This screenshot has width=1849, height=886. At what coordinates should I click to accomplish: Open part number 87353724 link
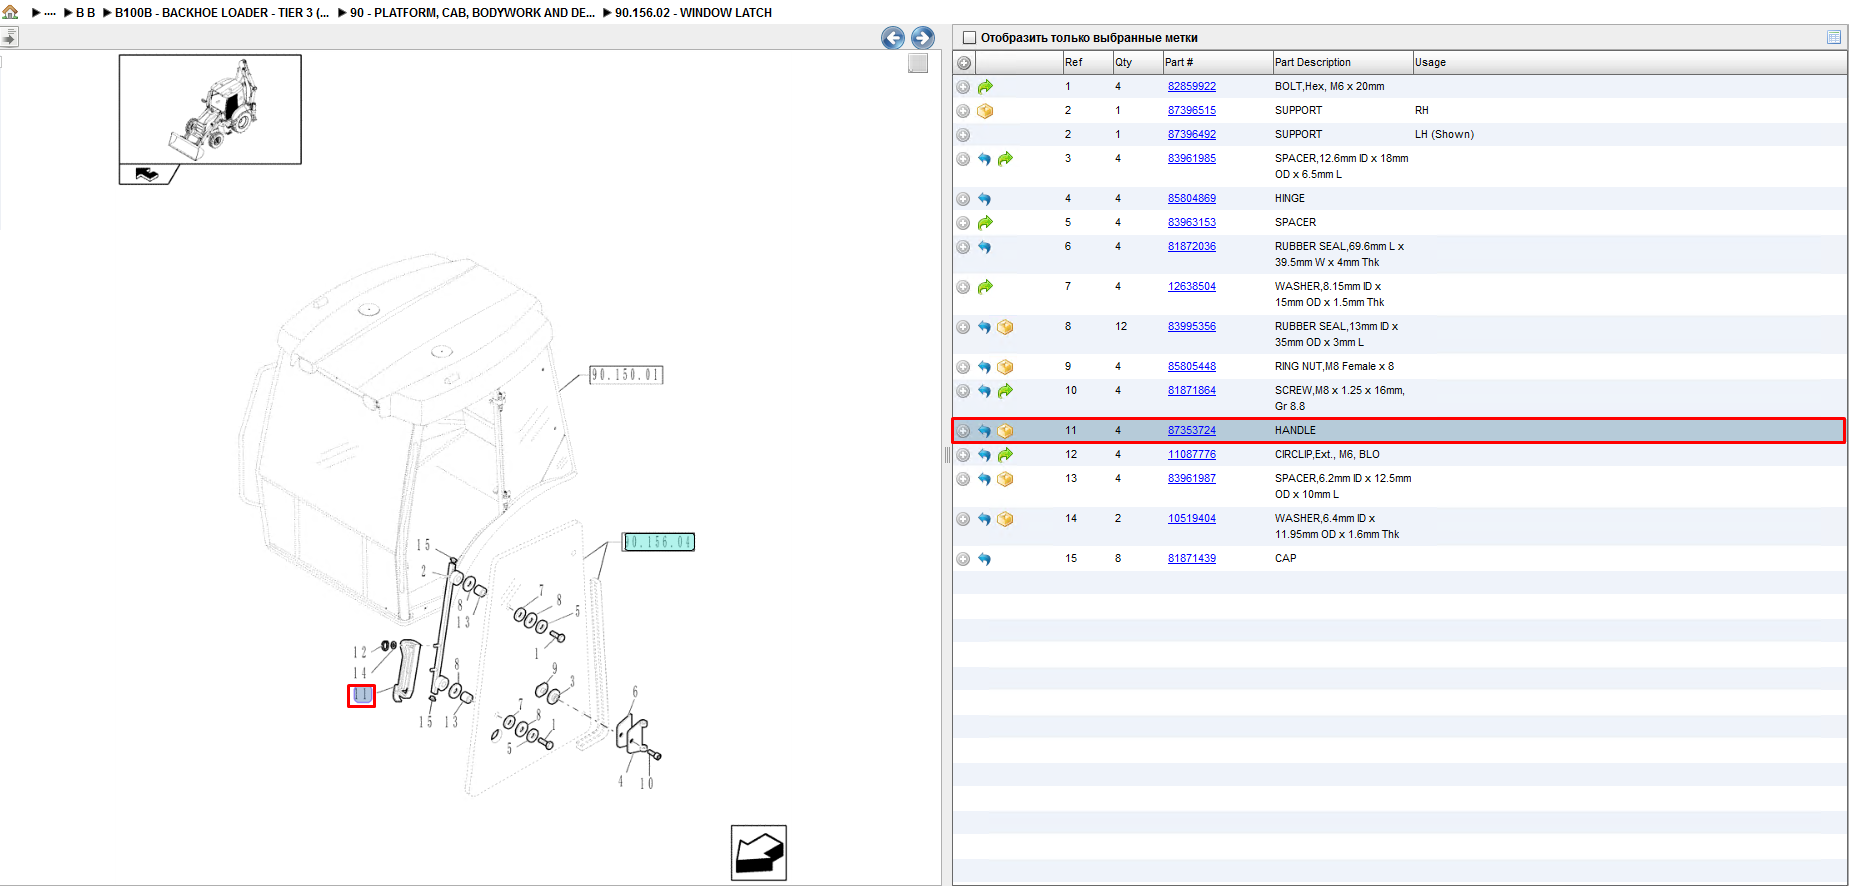[1192, 431]
